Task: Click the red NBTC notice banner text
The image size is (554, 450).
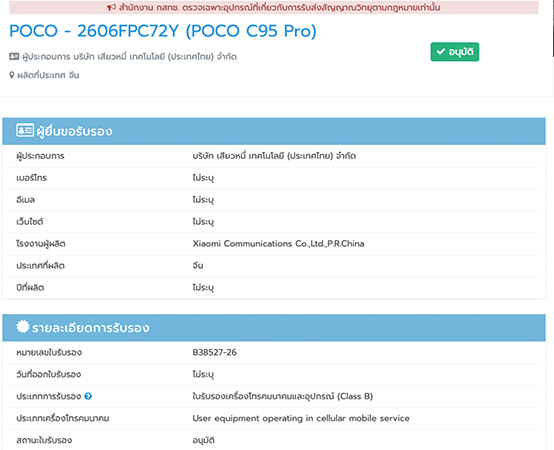Action: tap(279, 7)
